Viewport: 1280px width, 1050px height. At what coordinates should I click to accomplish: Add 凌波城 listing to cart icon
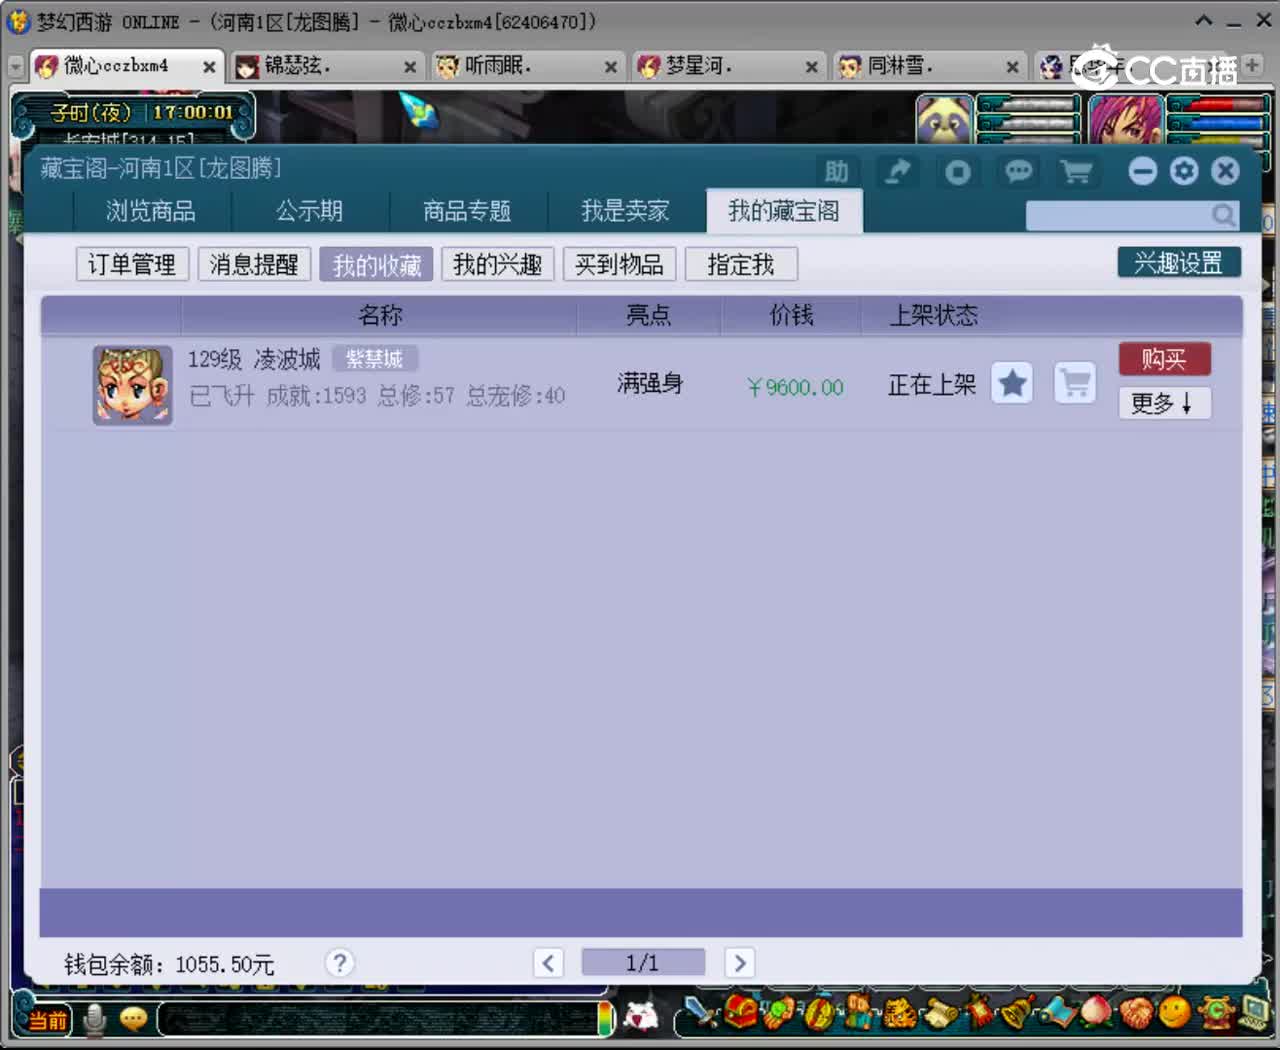(x=1075, y=383)
